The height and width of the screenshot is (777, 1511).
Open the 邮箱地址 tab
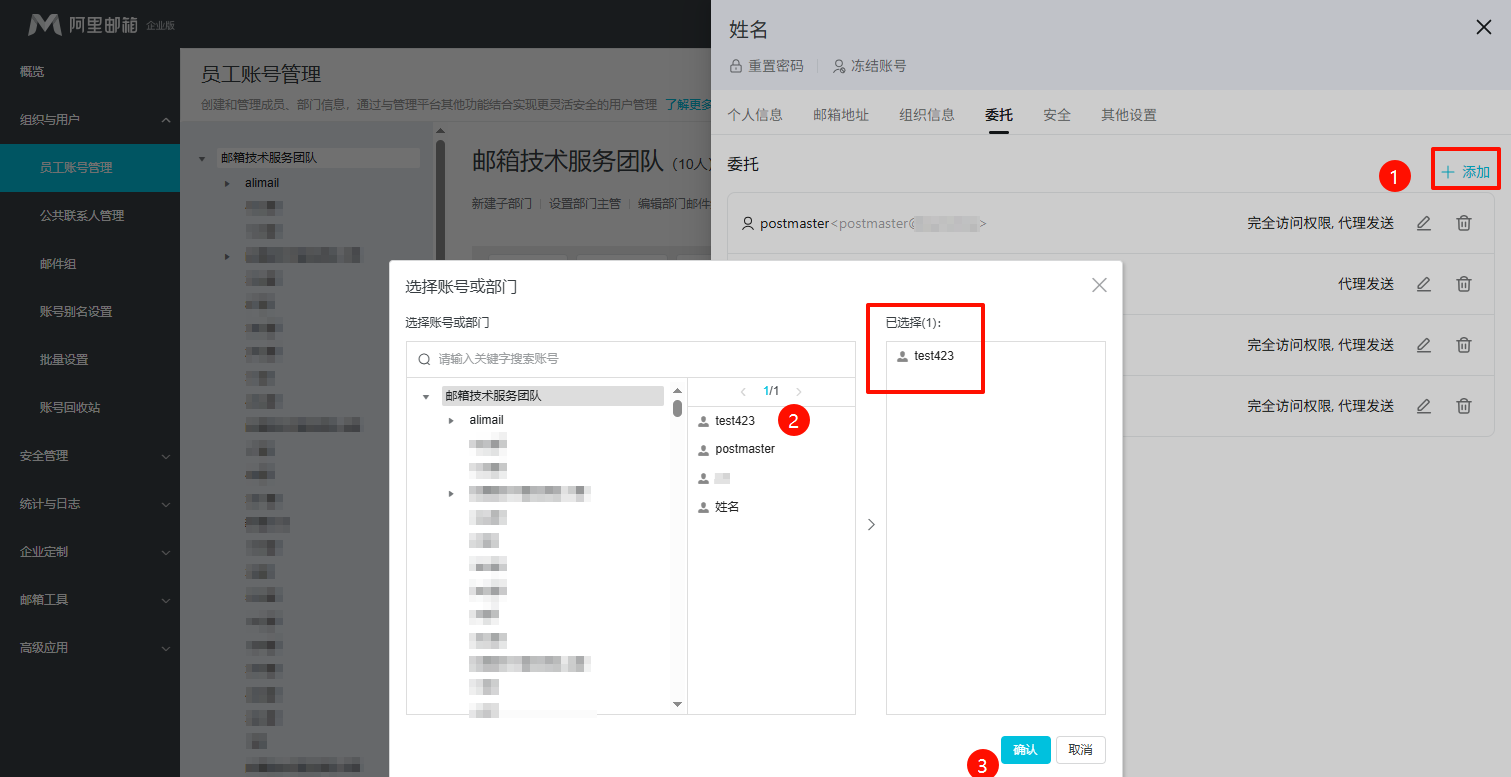[x=841, y=114]
